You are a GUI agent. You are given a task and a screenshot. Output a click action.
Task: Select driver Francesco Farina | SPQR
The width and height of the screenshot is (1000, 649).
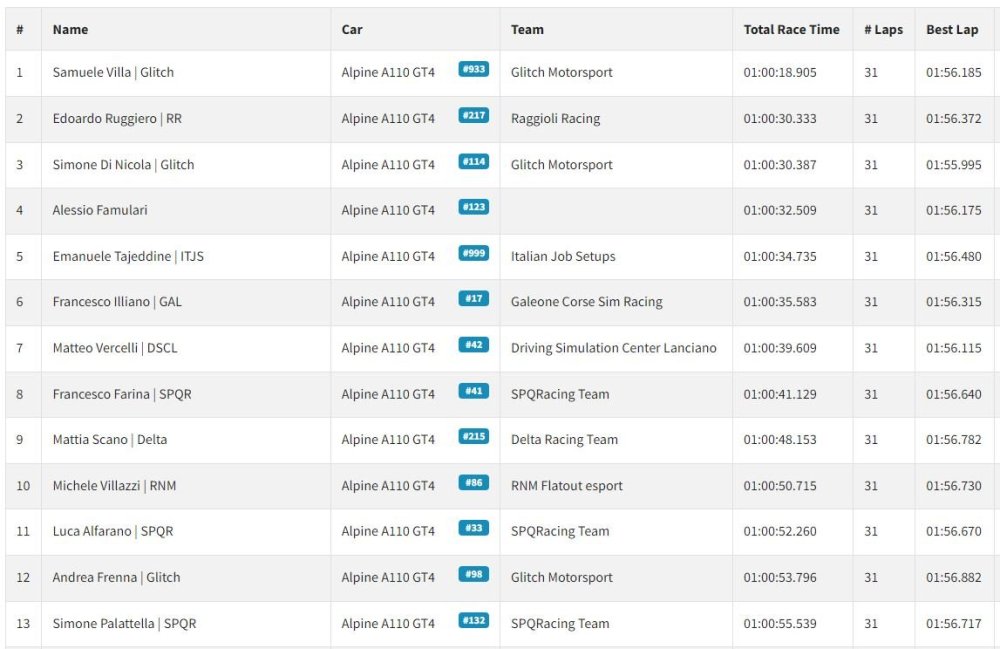click(x=122, y=394)
